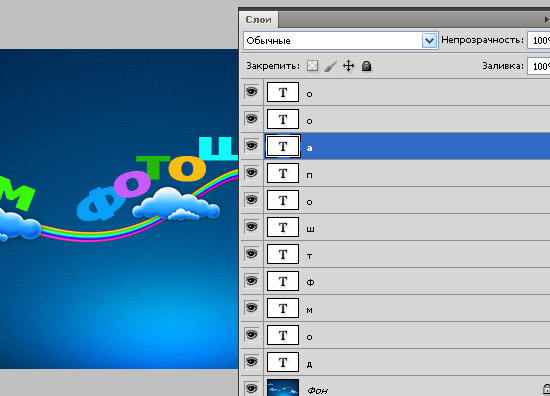This screenshot has width=550, height=396.
Task: Click the text thumbnail of layer п
Action: pos(283,173)
